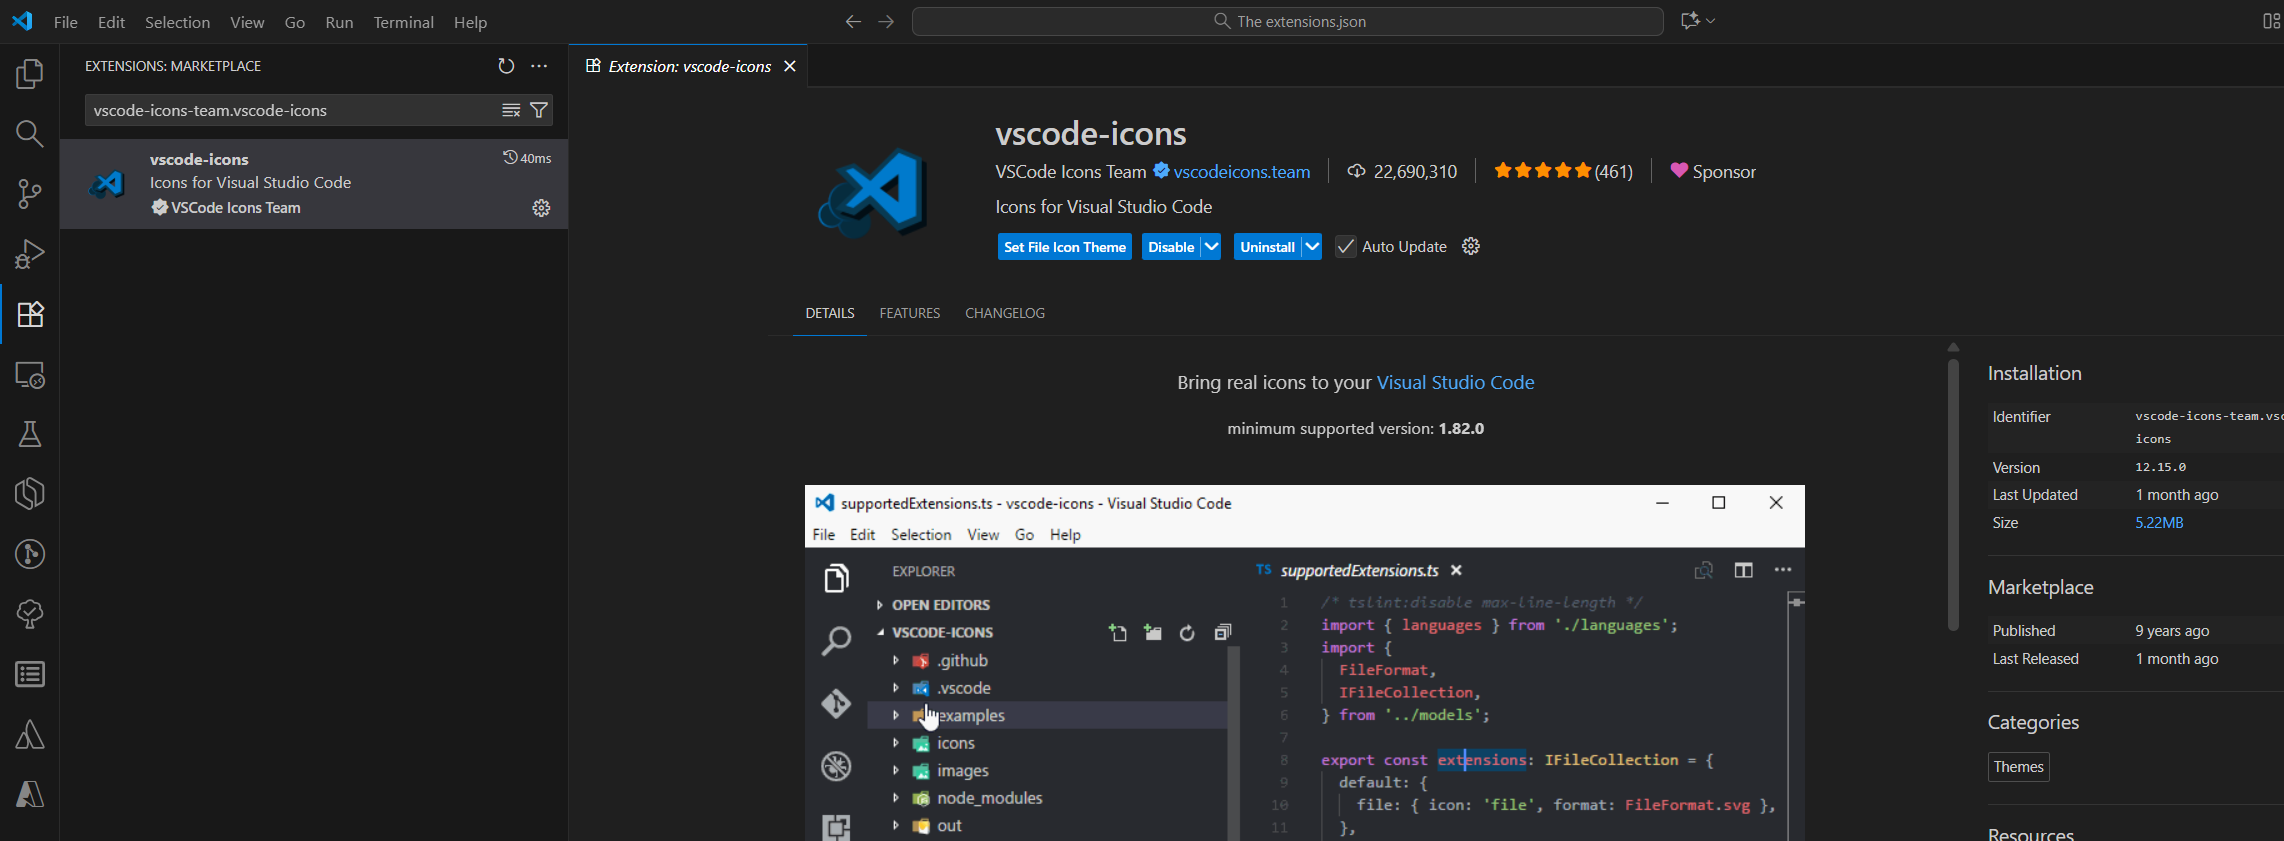
Task: Click the Sponsor link
Action: pos(1713,172)
